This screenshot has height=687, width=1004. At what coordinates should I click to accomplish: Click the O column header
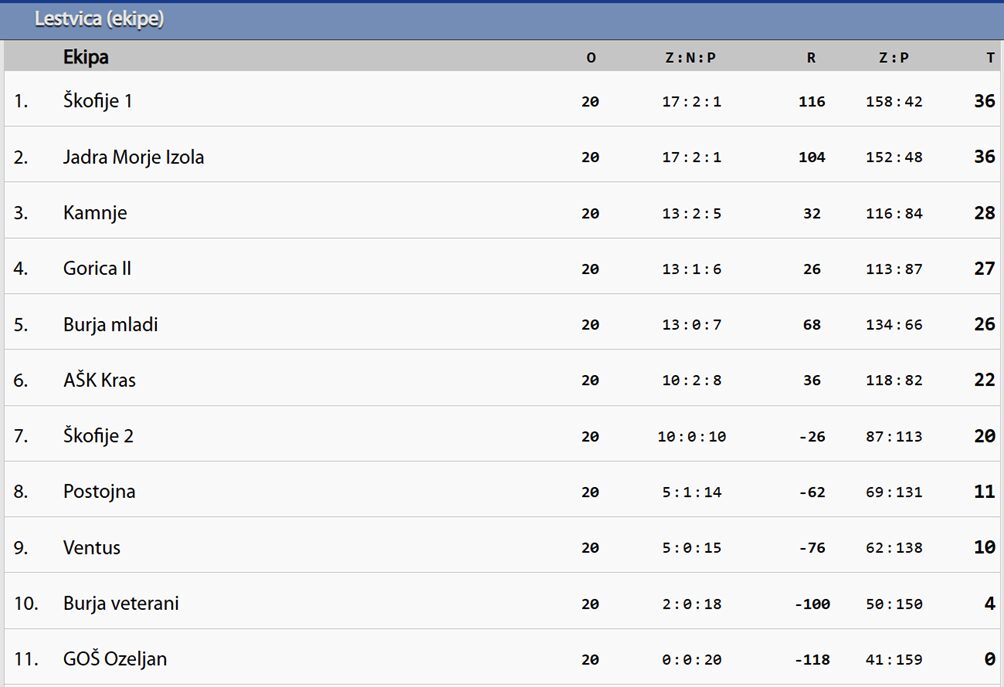(x=590, y=58)
